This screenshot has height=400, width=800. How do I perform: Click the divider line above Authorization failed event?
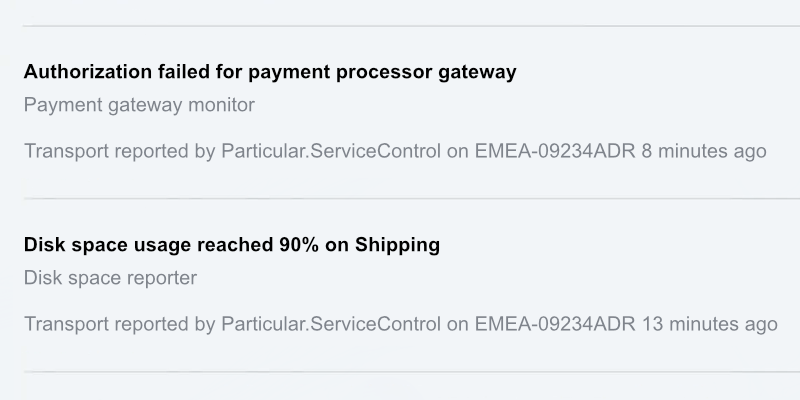coord(400,25)
